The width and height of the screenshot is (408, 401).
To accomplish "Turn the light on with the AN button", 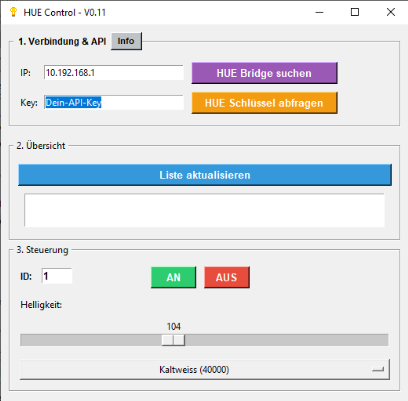I will click(x=173, y=277).
